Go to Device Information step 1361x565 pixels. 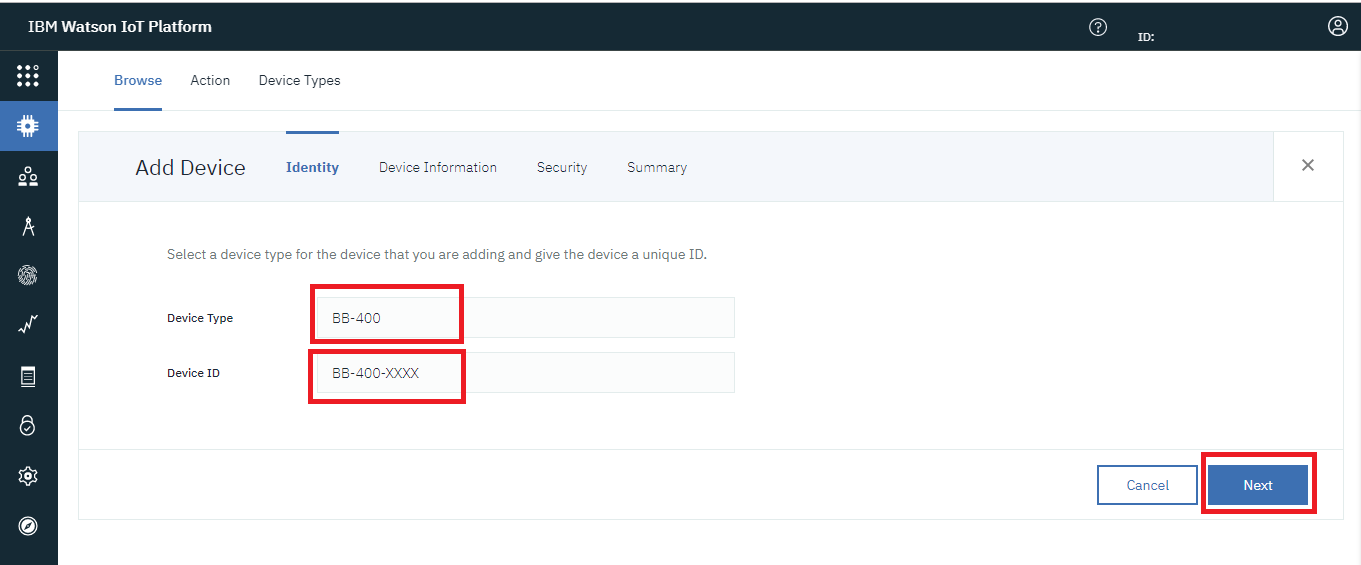[438, 167]
